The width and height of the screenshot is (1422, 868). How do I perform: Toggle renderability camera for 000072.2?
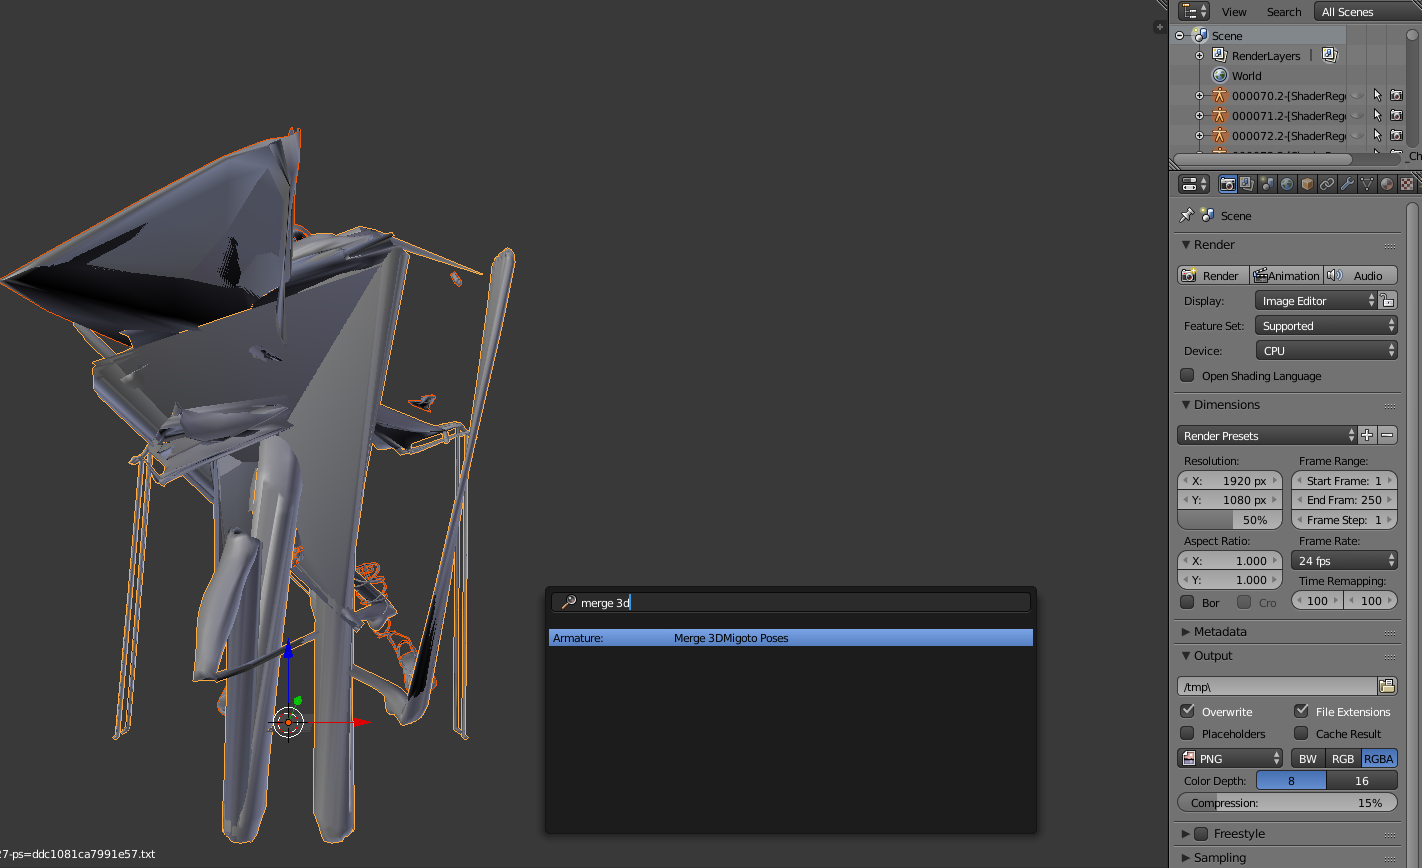click(1396, 136)
